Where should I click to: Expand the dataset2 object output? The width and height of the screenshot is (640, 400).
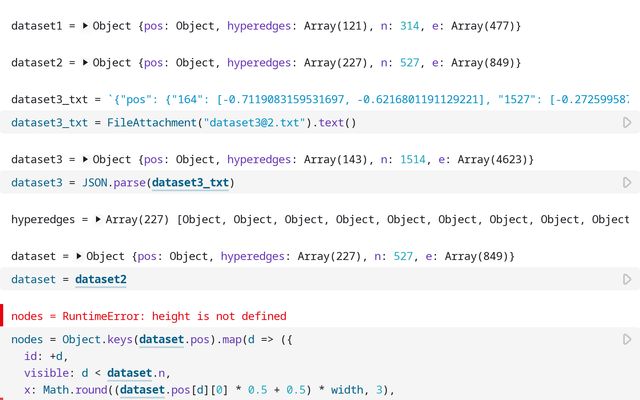pos(85,63)
